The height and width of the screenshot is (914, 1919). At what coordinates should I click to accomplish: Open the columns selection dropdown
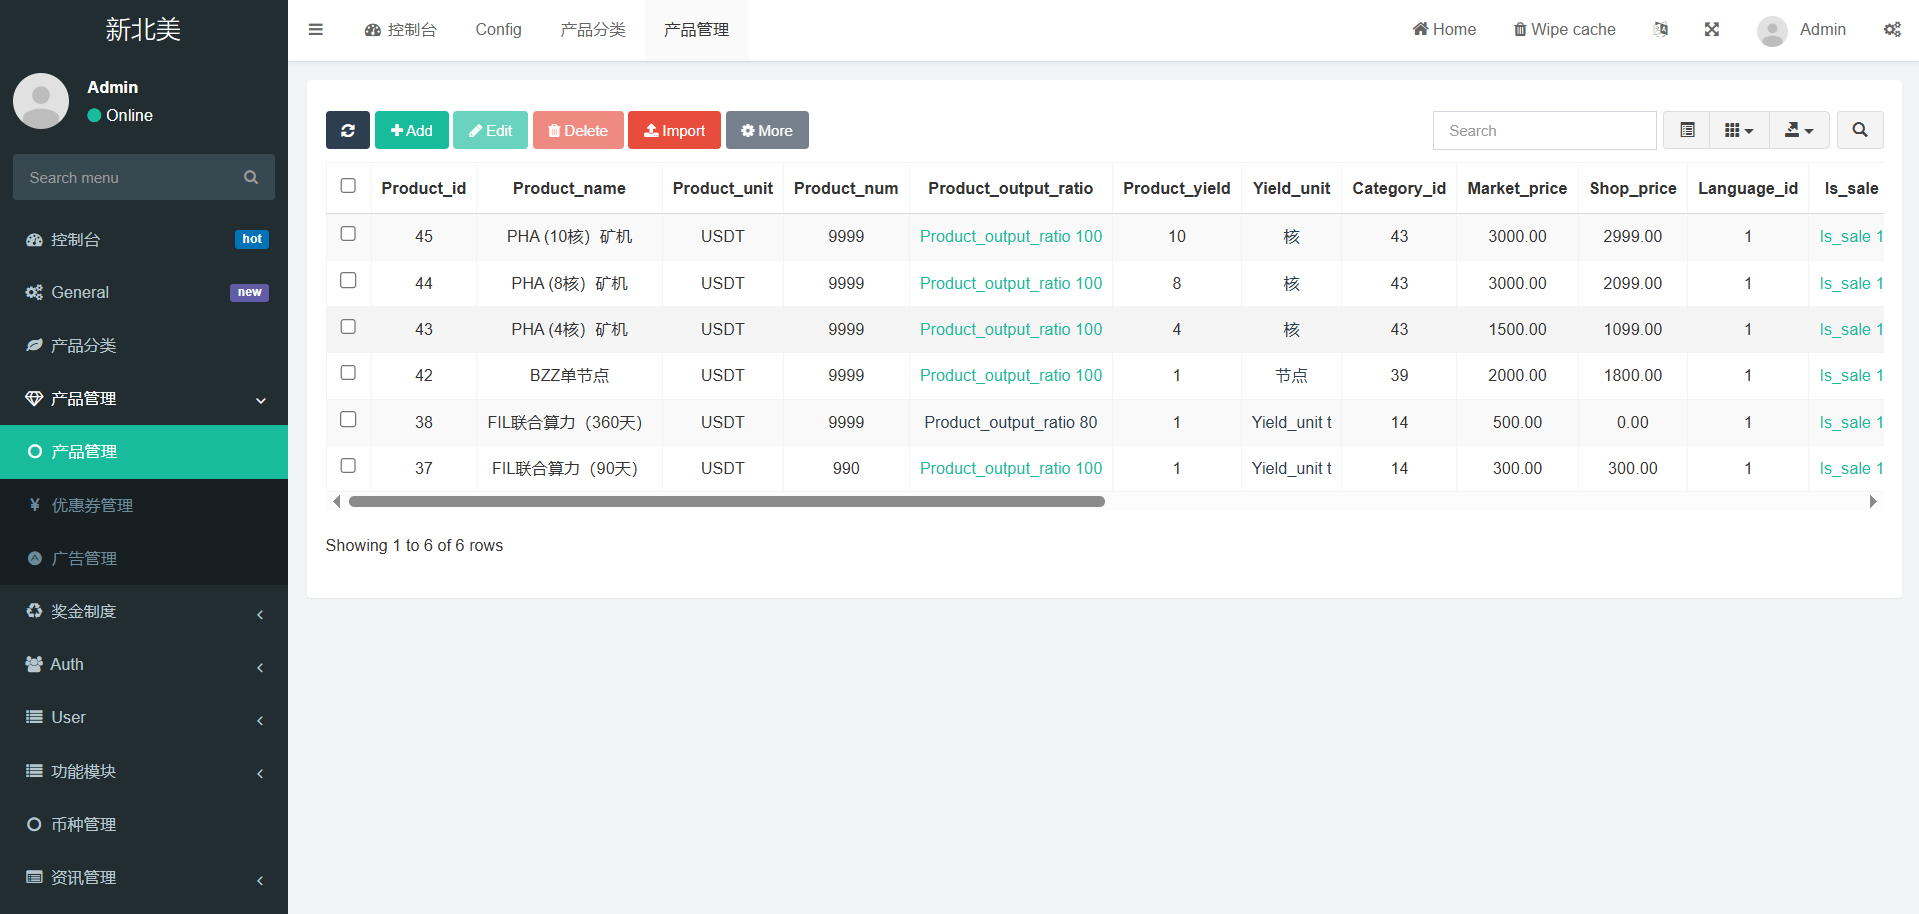[x=1739, y=130]
